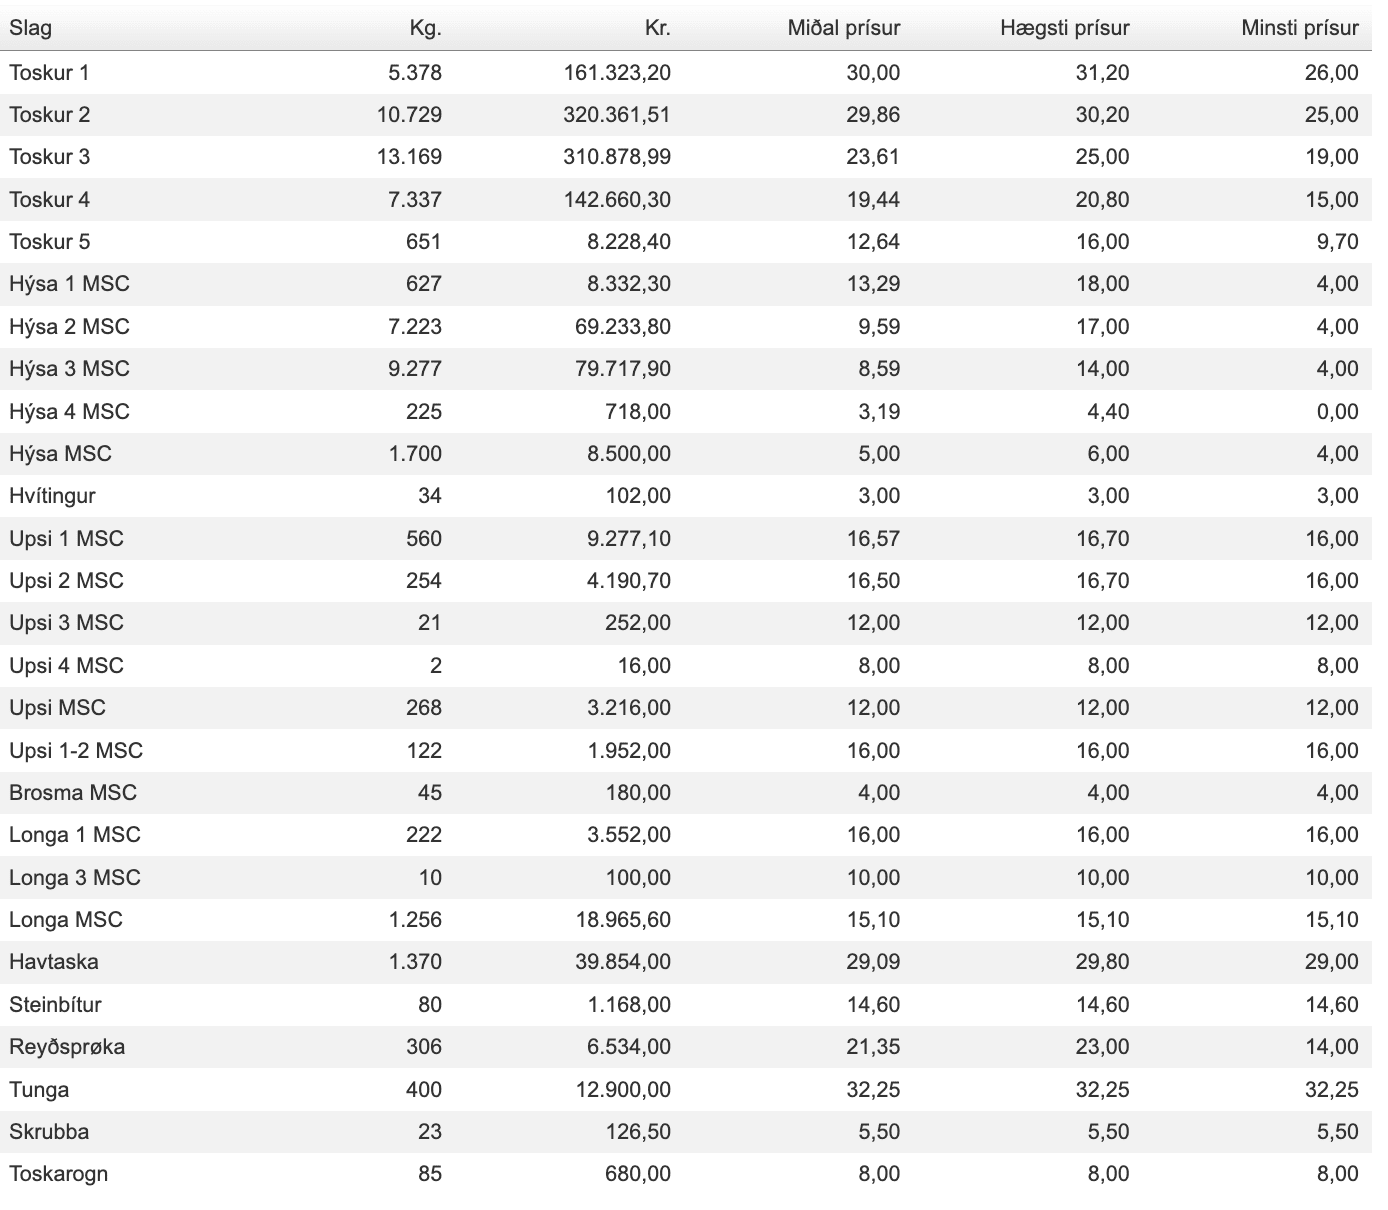Click the Miðal prísur column header

tap(843, 28)
